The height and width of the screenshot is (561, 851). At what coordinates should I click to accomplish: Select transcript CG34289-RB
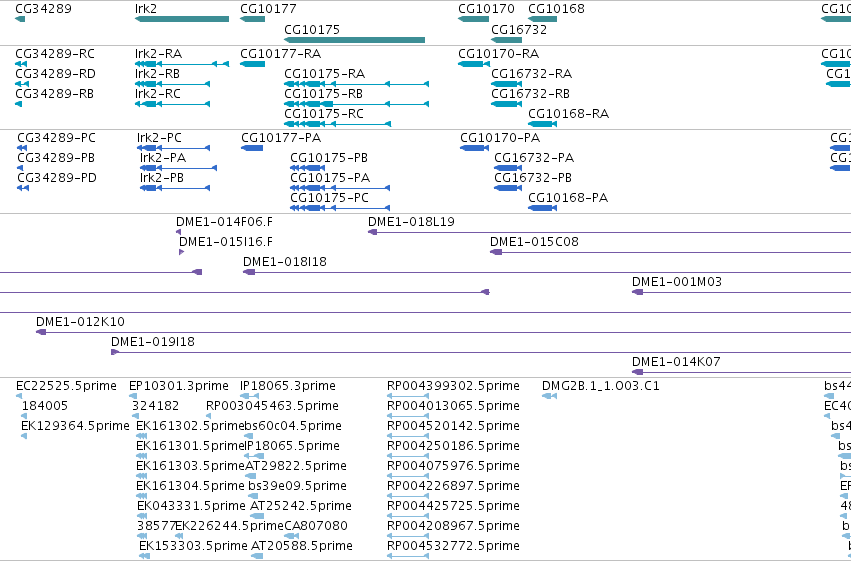[x=19, y=104]
